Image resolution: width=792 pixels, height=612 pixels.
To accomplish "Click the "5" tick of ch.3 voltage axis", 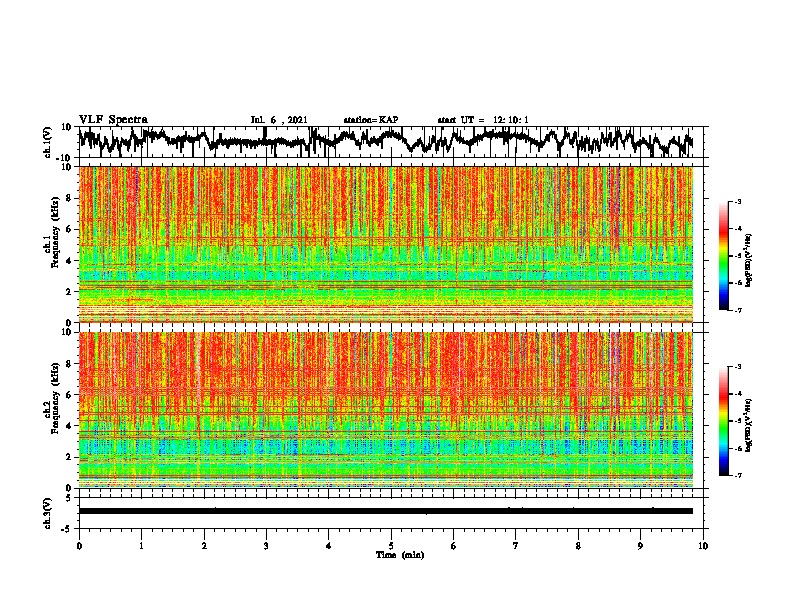I will [x=69, y=498].
